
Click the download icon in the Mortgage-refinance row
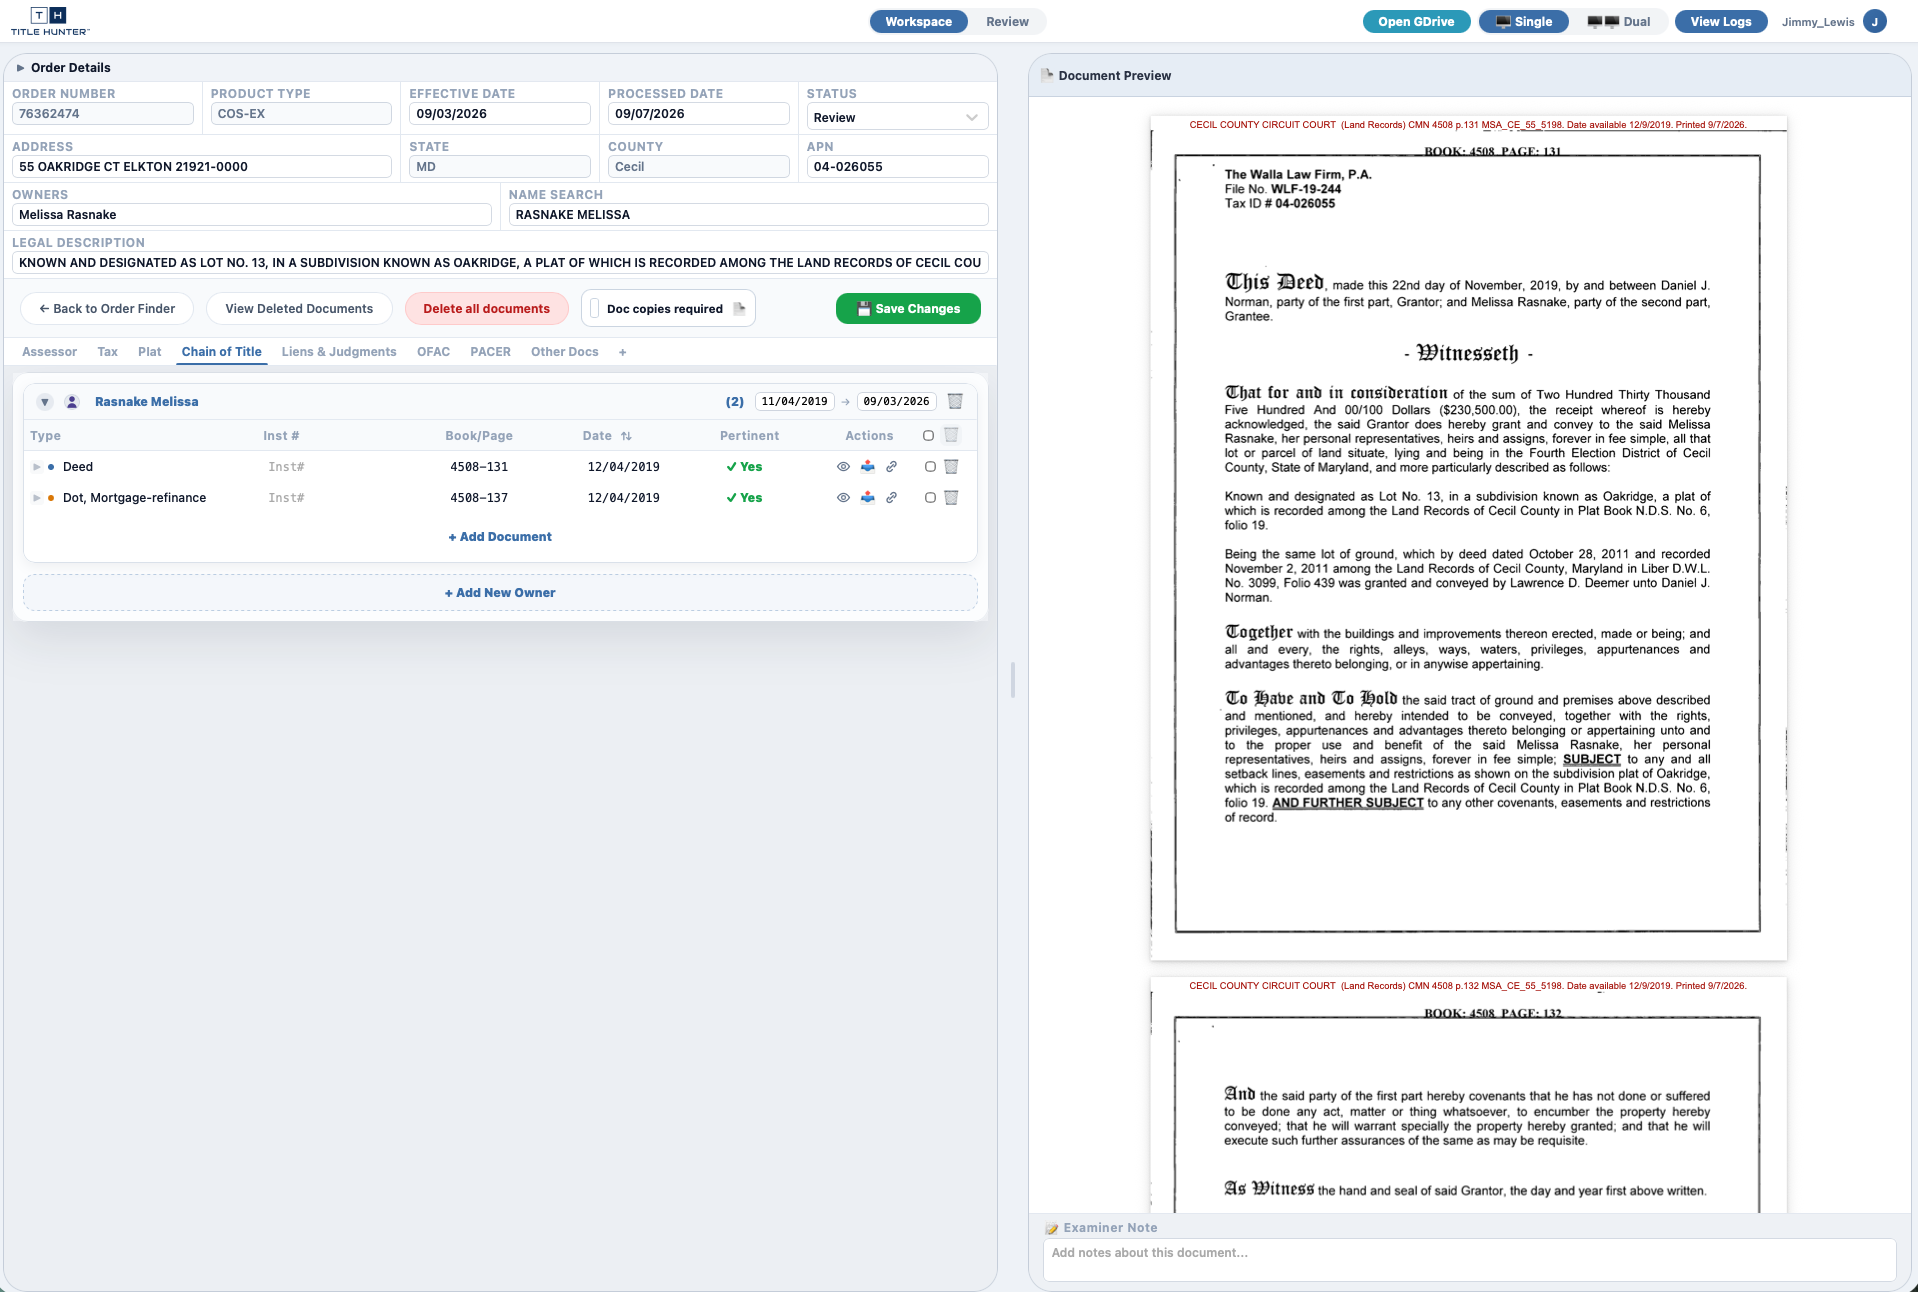coord(867,498)
